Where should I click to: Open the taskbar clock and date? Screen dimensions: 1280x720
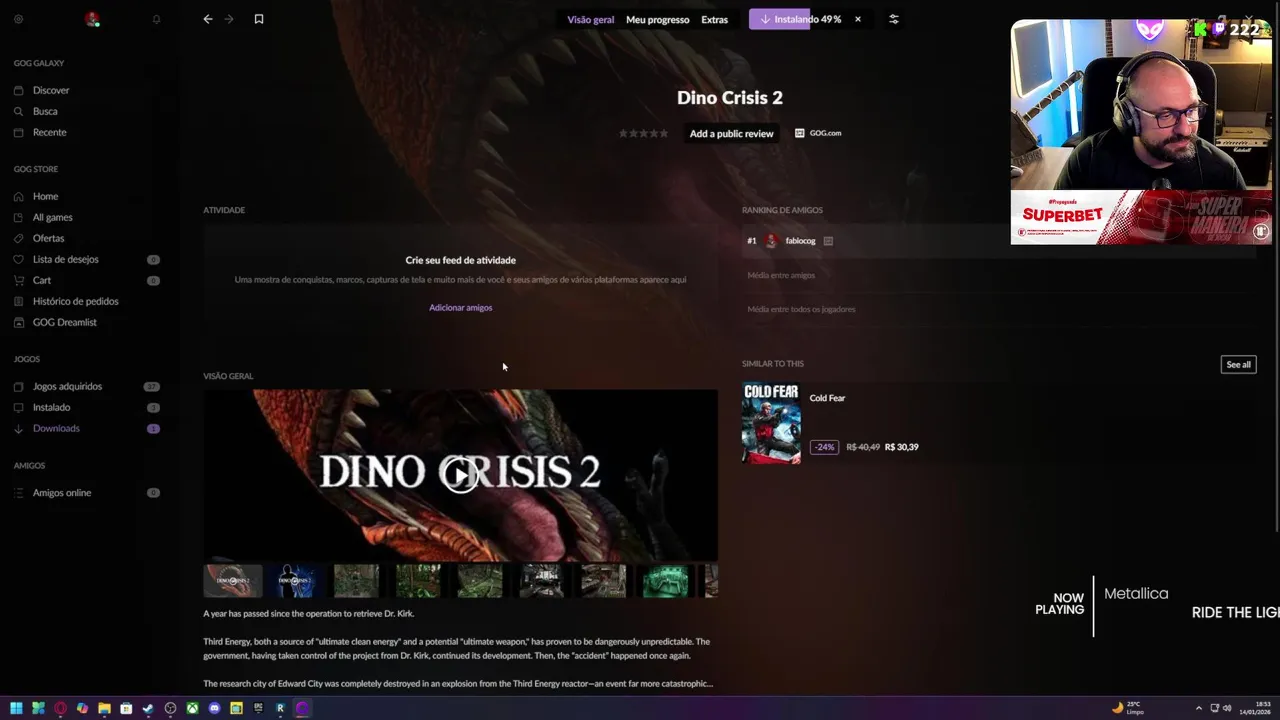1256,708
